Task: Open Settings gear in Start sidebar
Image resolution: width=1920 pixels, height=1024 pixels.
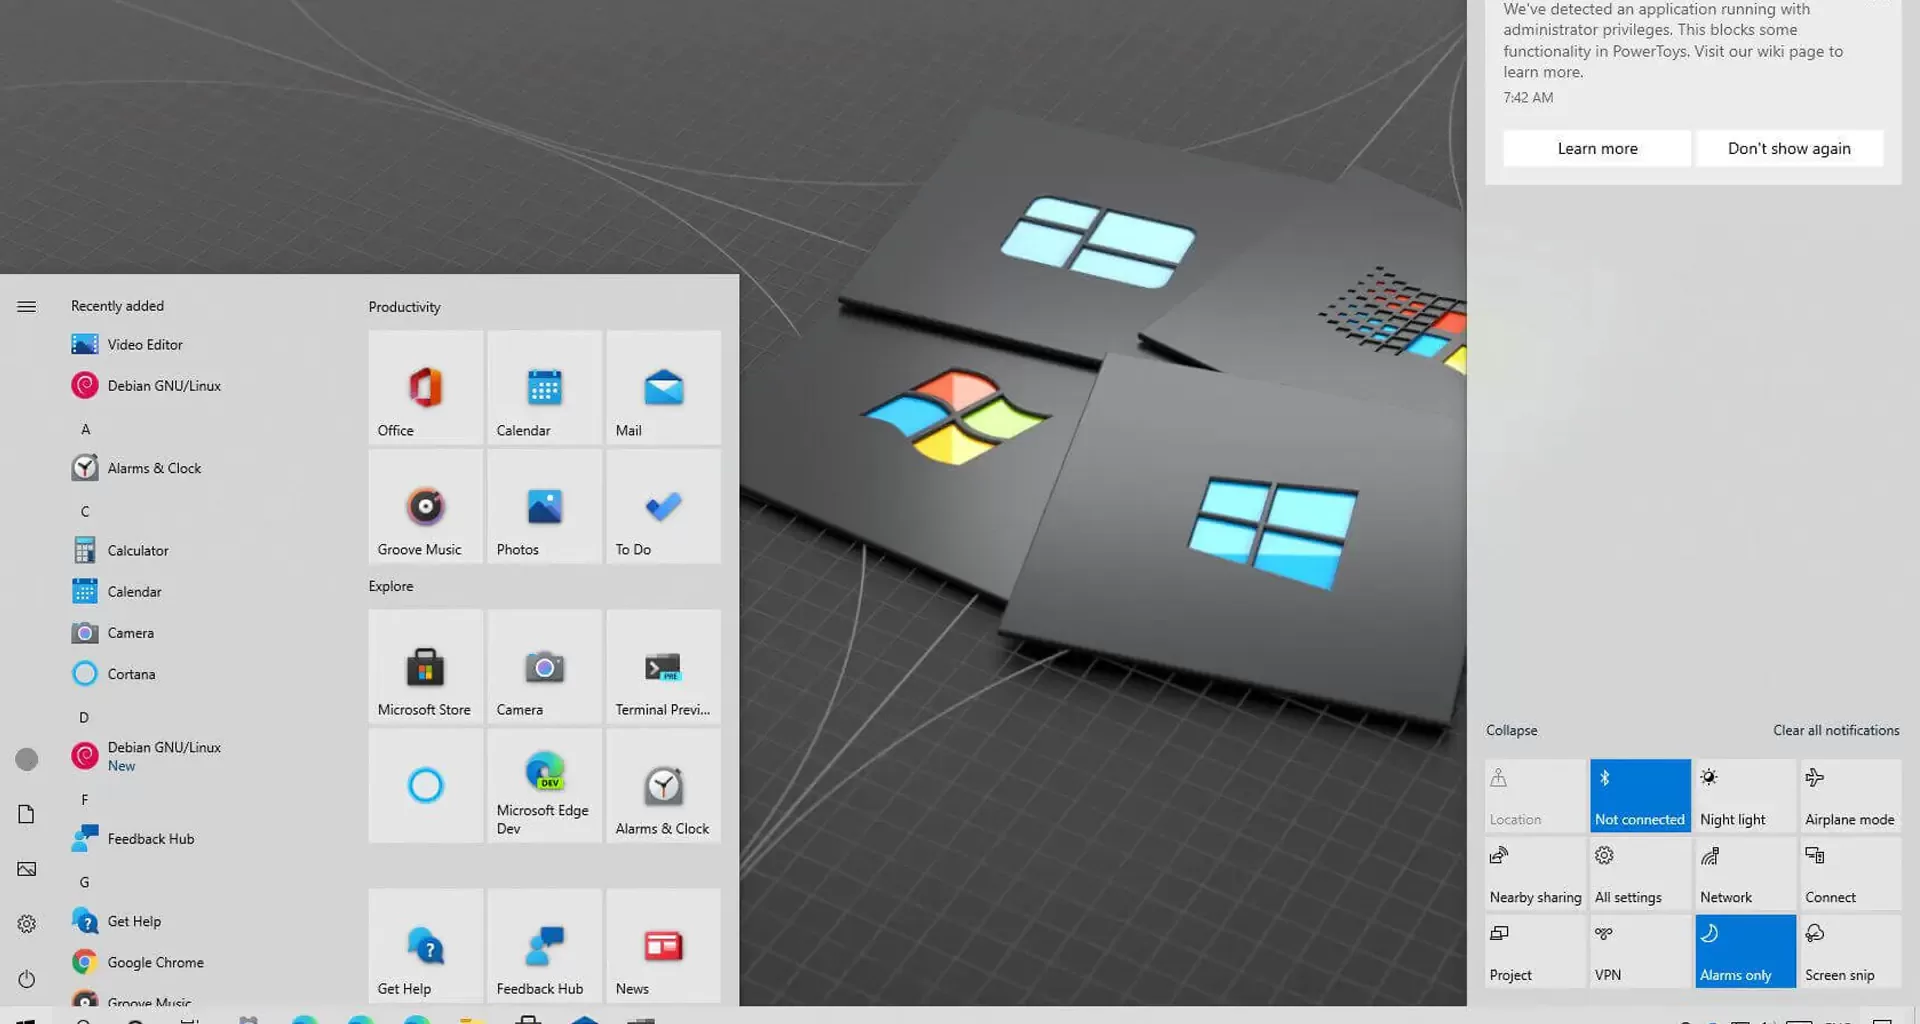Action: (27, 924)
